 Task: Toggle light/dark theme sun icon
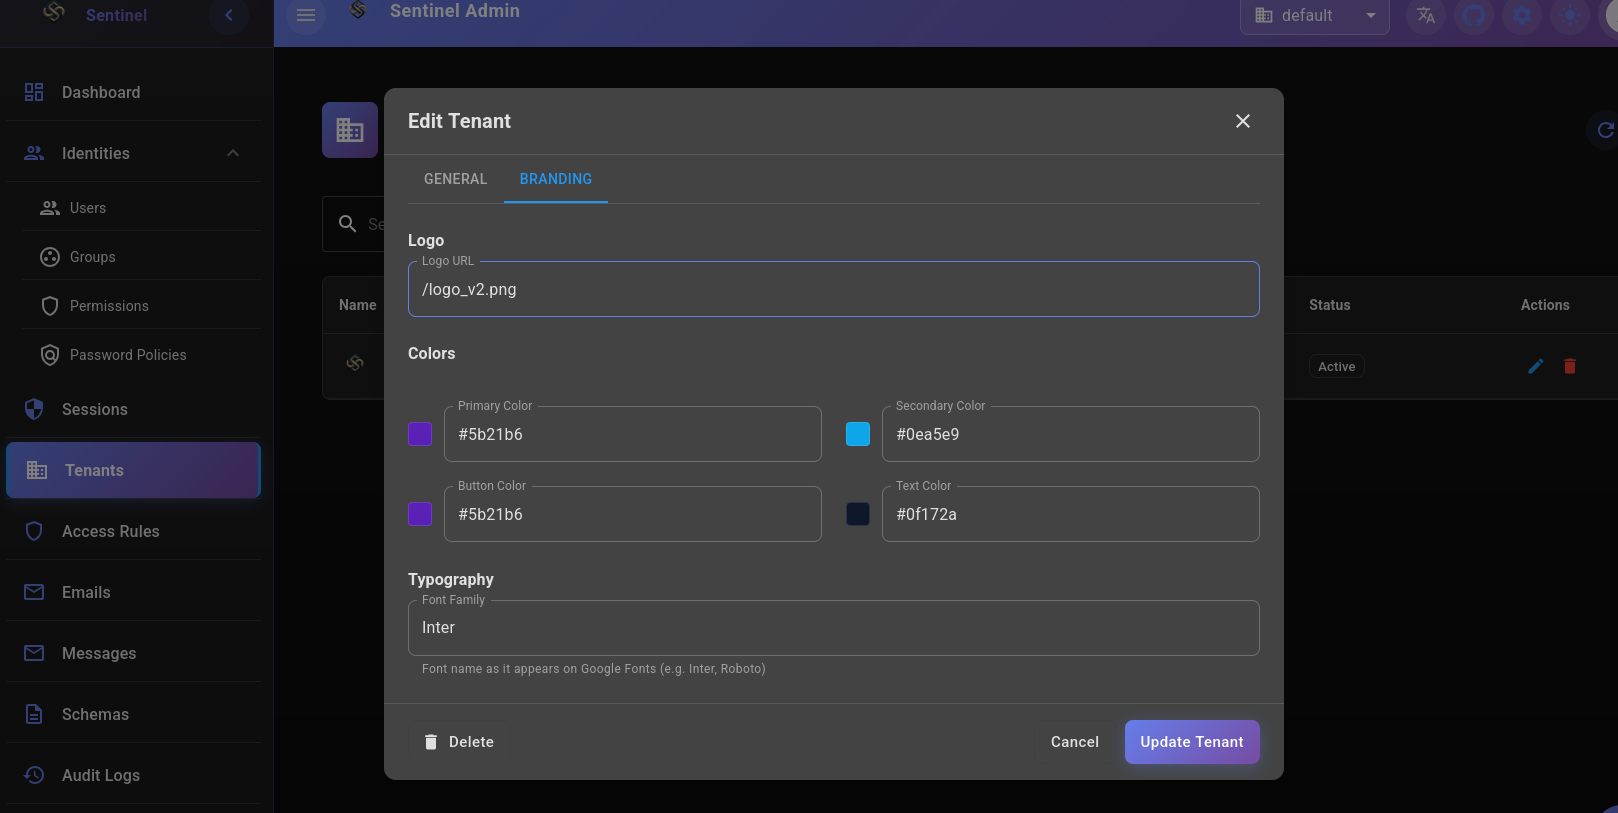tap(1570, 15)
